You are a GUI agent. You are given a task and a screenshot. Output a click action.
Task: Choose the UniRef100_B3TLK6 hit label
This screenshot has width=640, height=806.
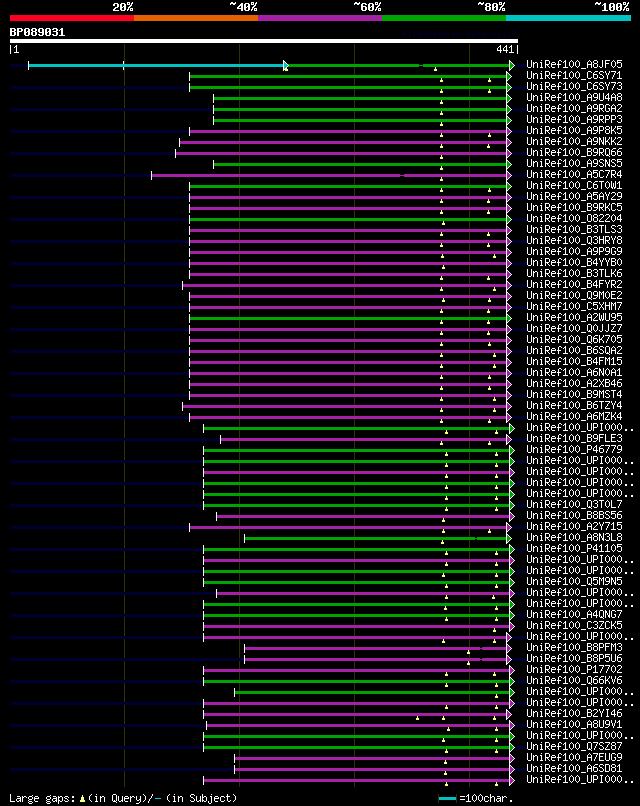pyautogui.click(x=574, y=273)
